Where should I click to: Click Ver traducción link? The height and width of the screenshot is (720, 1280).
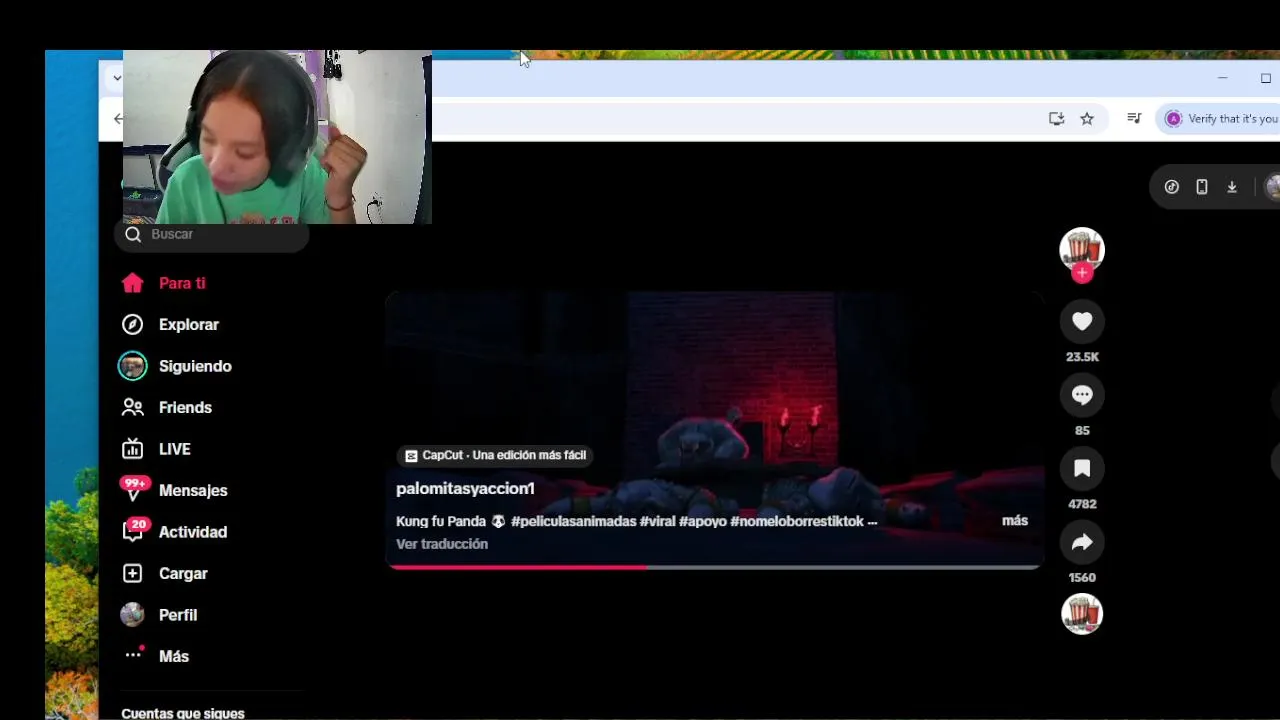point(442,544)
